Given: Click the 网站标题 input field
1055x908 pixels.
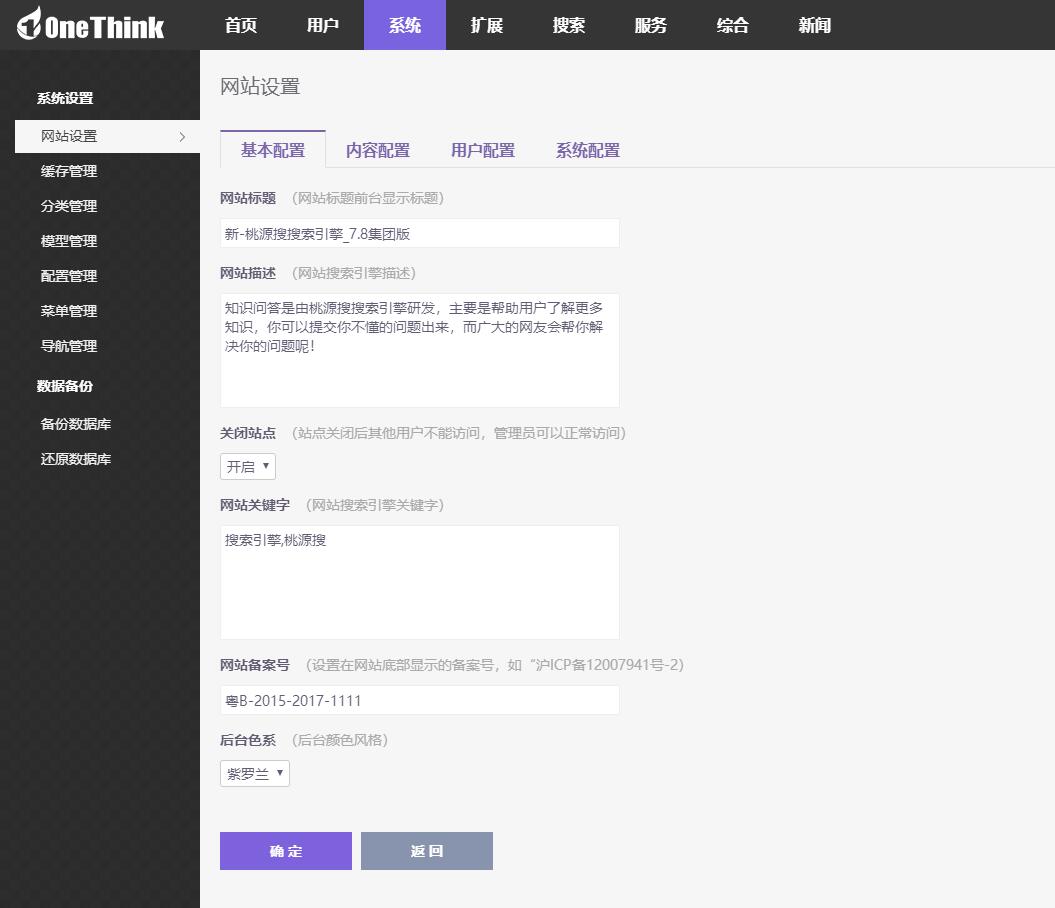Looking at the screenshot, I should coord(419,233).
